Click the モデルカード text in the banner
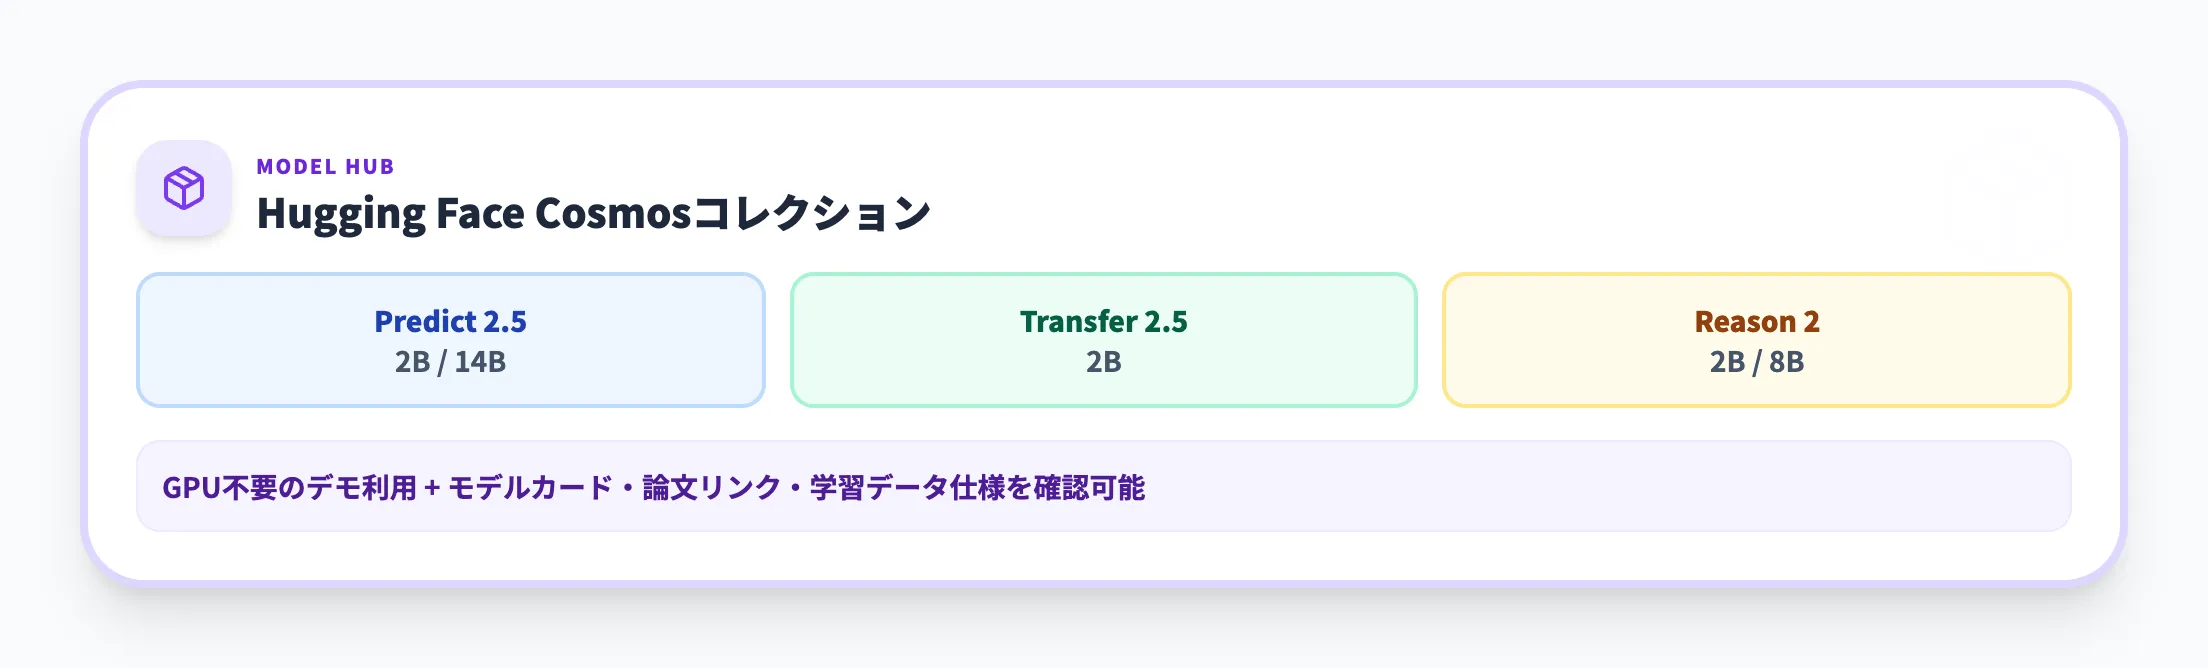Viewport: 2208px width, 668px height. pyautogui.click(x=530, y=488)
